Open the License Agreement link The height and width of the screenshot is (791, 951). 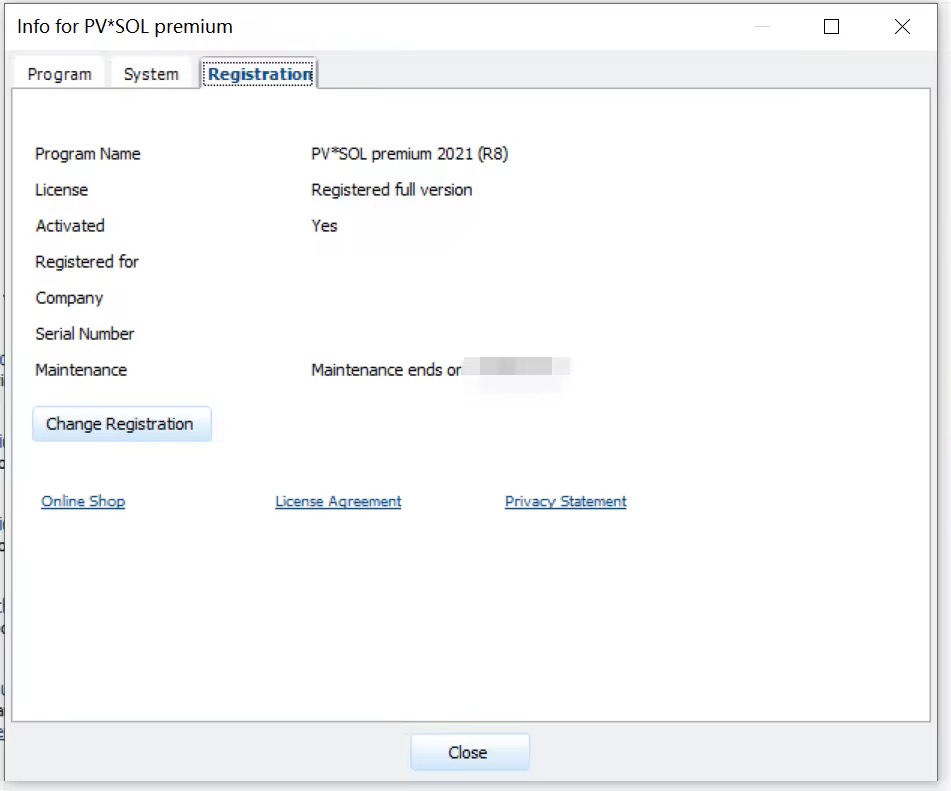coord(337,501)
